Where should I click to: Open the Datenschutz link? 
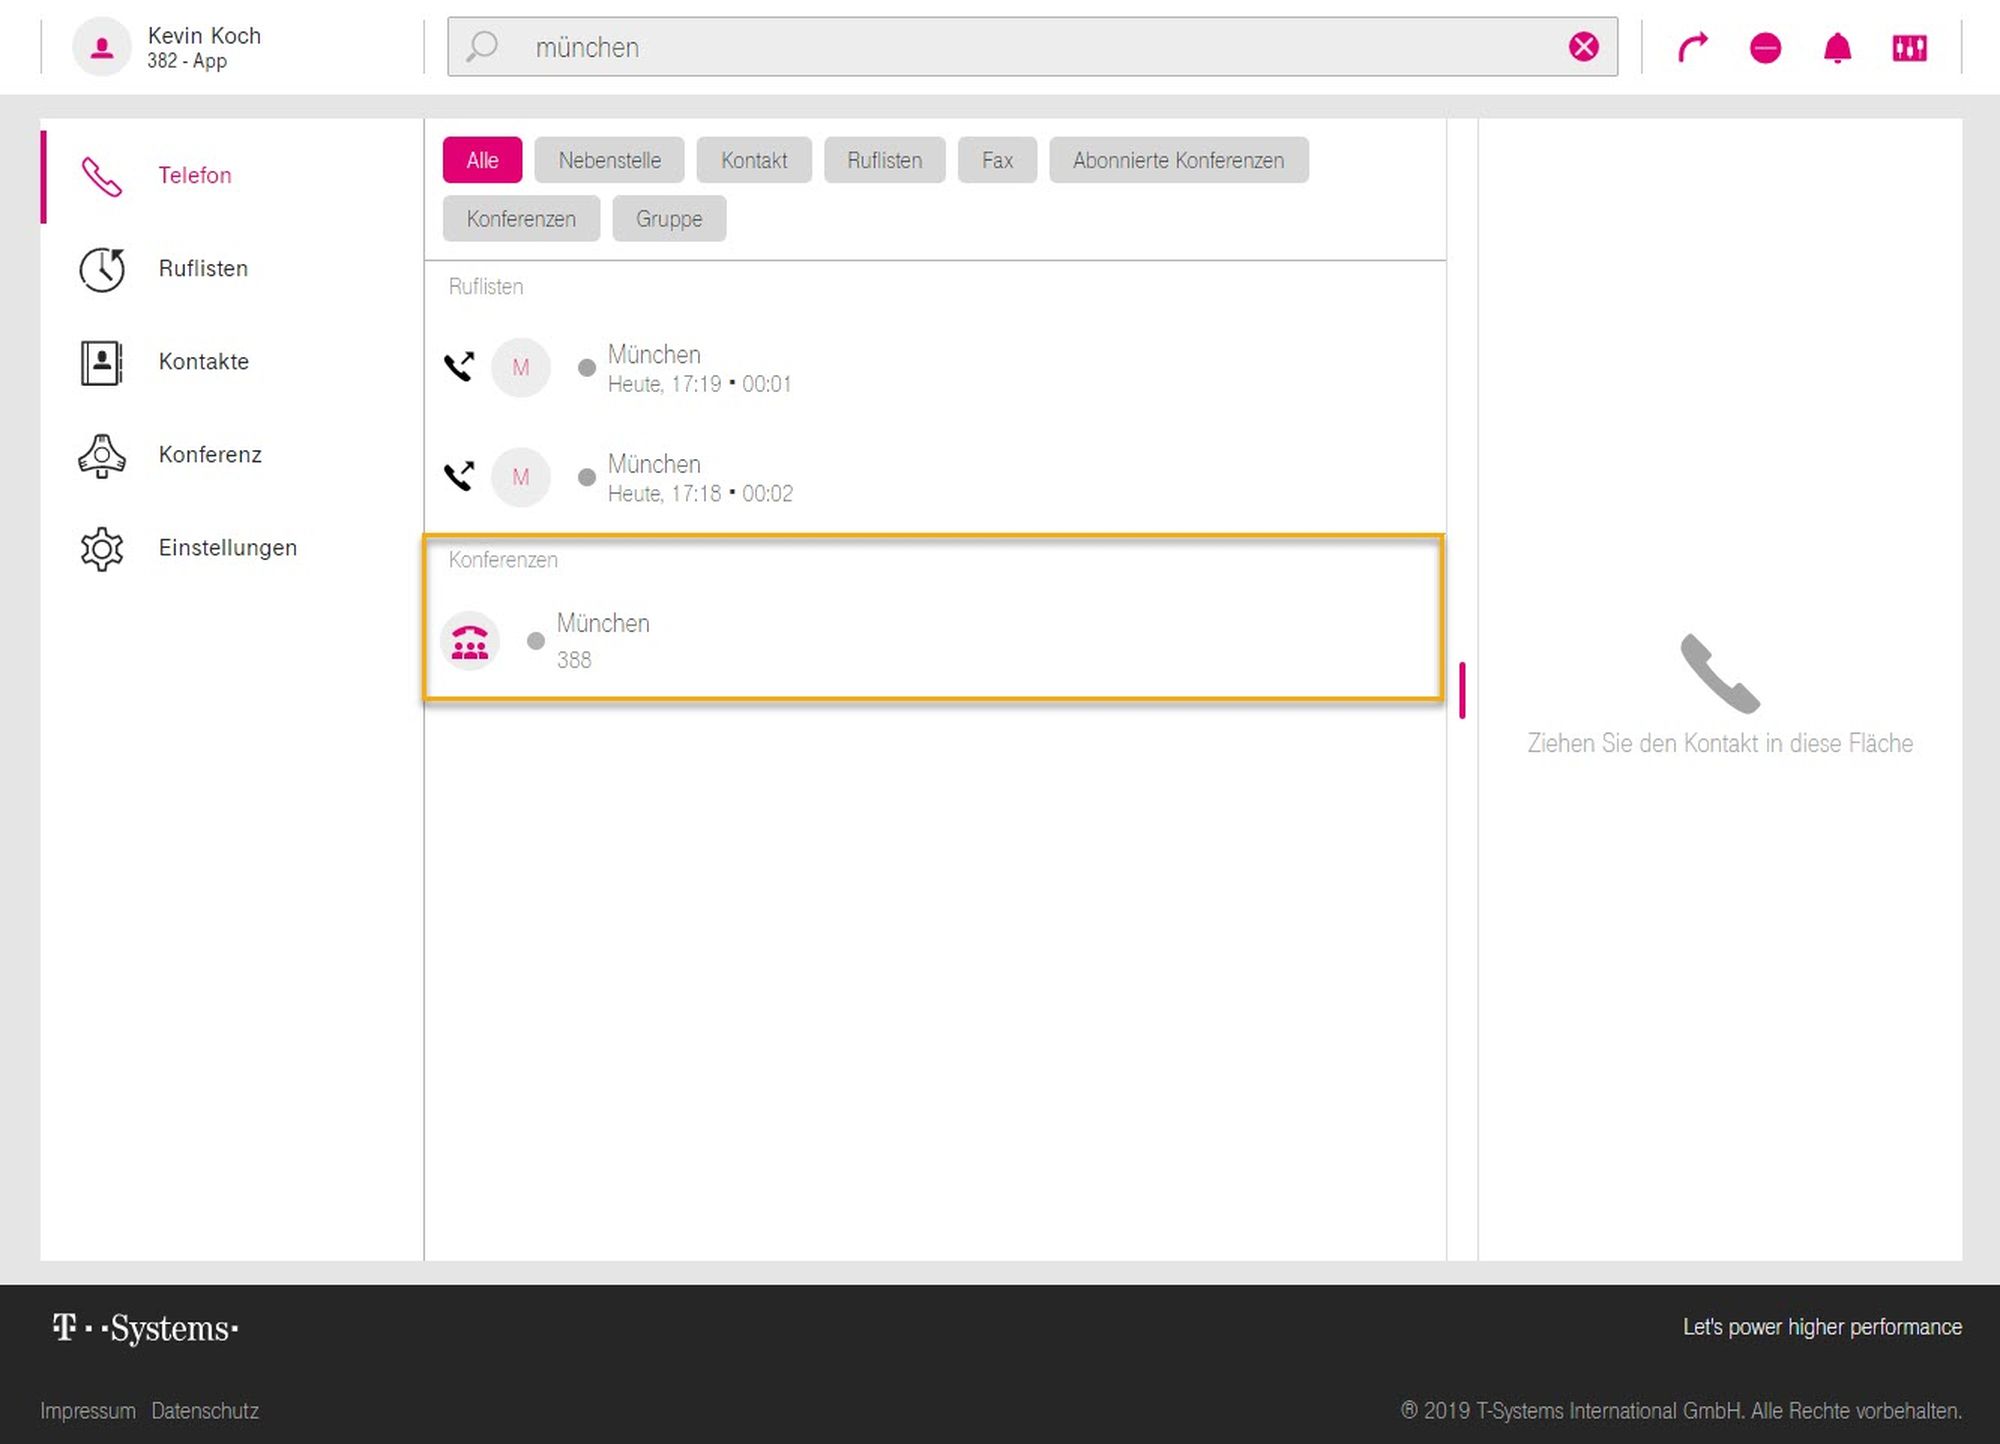tap(205, 1411)
